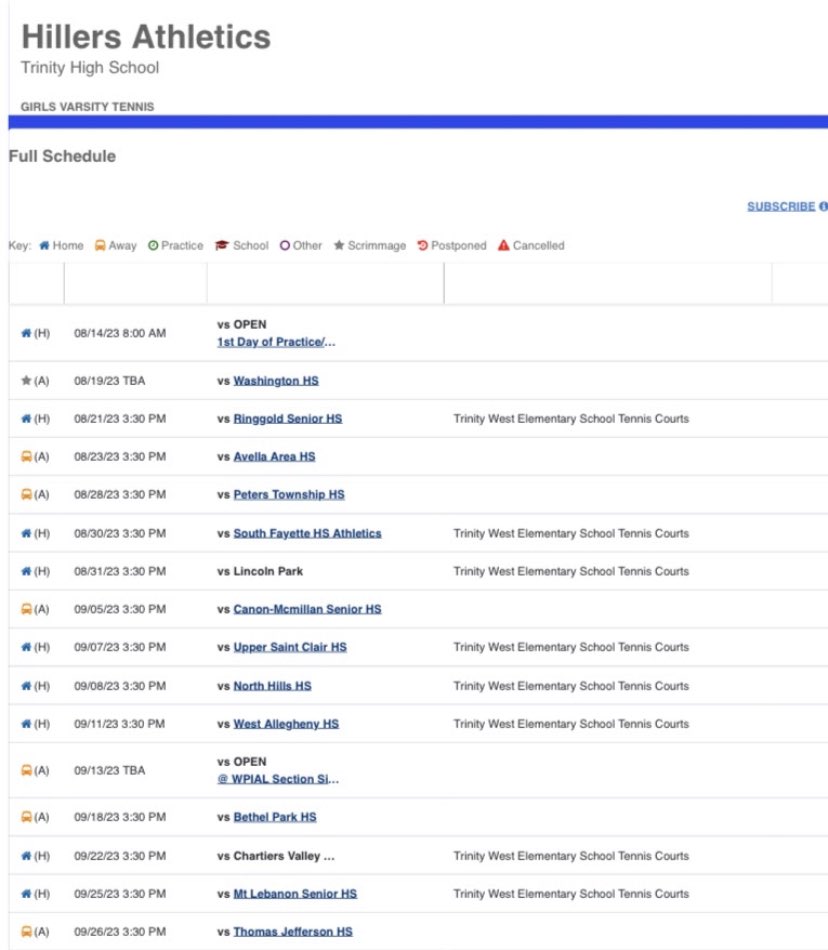The image size is (828, 950).
Task: Click away bus icon on 09/05/23 row
Action: pos(26,609)
